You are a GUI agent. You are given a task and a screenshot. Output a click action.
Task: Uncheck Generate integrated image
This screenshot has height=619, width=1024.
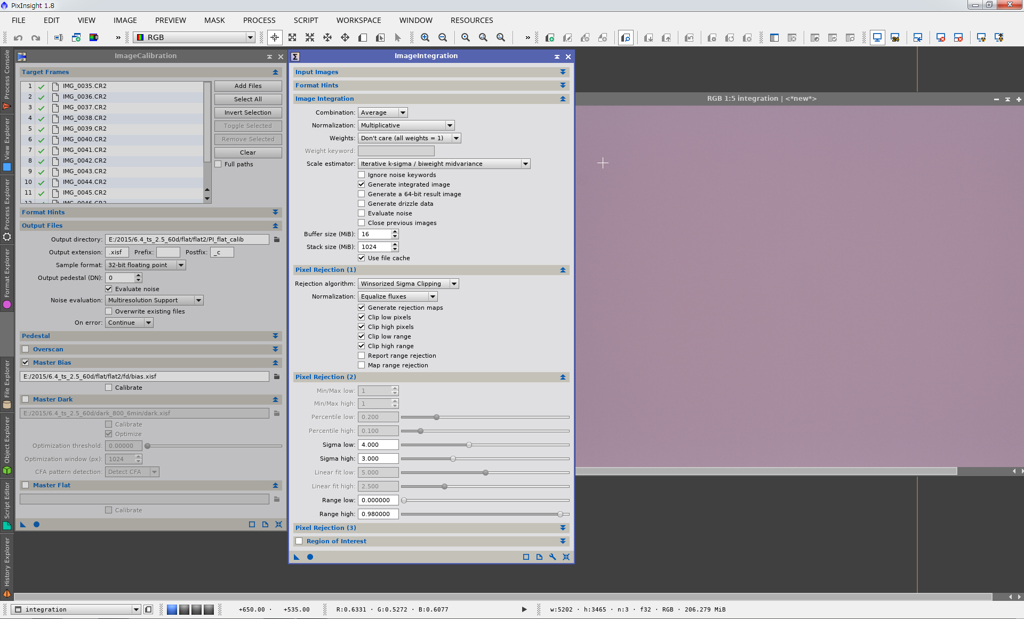[x=362, y=185]
